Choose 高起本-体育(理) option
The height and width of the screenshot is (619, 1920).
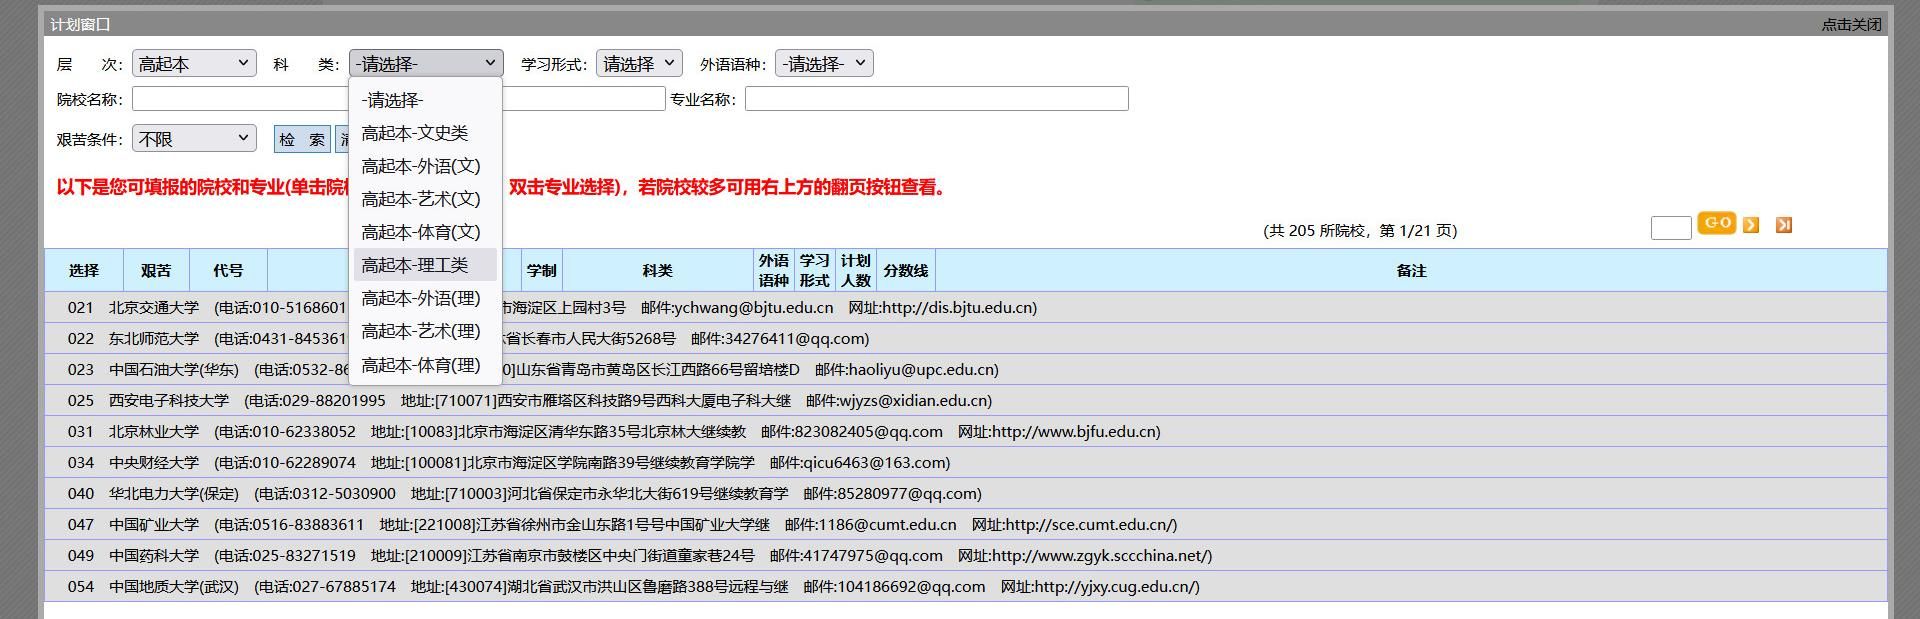pos(421,365)
